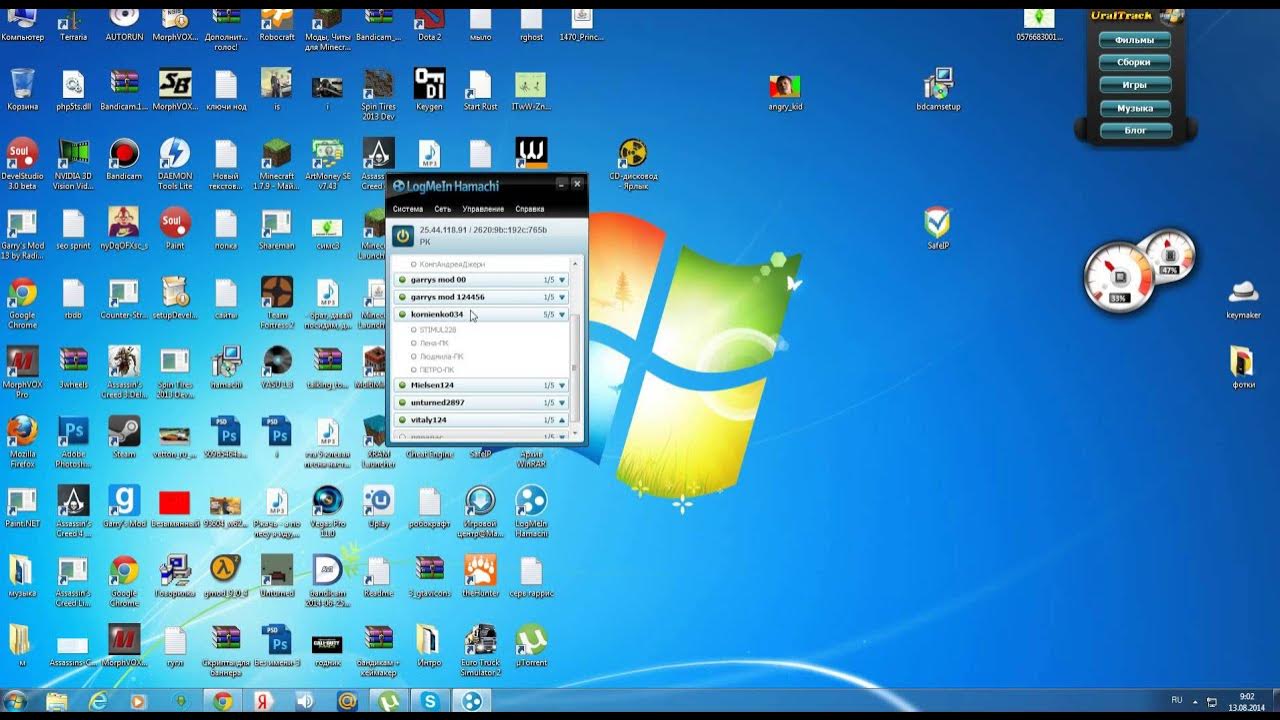Select the µTorrent desktop icon

coord(531,645)
